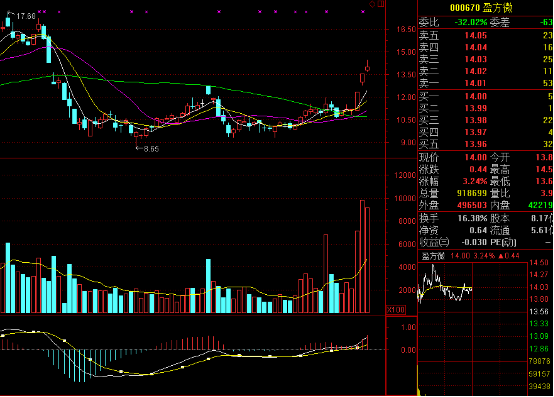Click the arrow at the 8.55 low label
The width and height of the screenshot is (554, 397).
click(139, 149)
